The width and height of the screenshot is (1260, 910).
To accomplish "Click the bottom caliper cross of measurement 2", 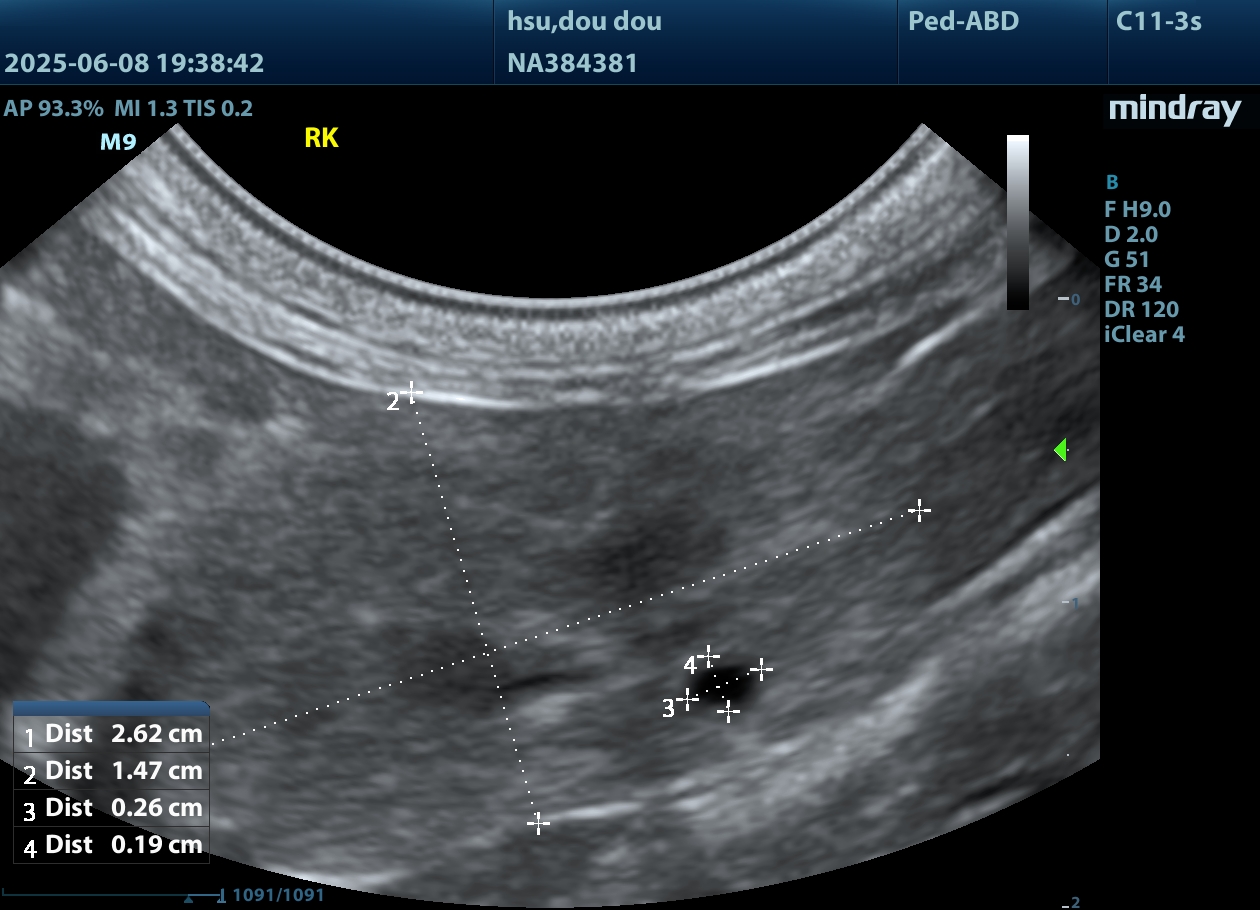I will point(538,823).
